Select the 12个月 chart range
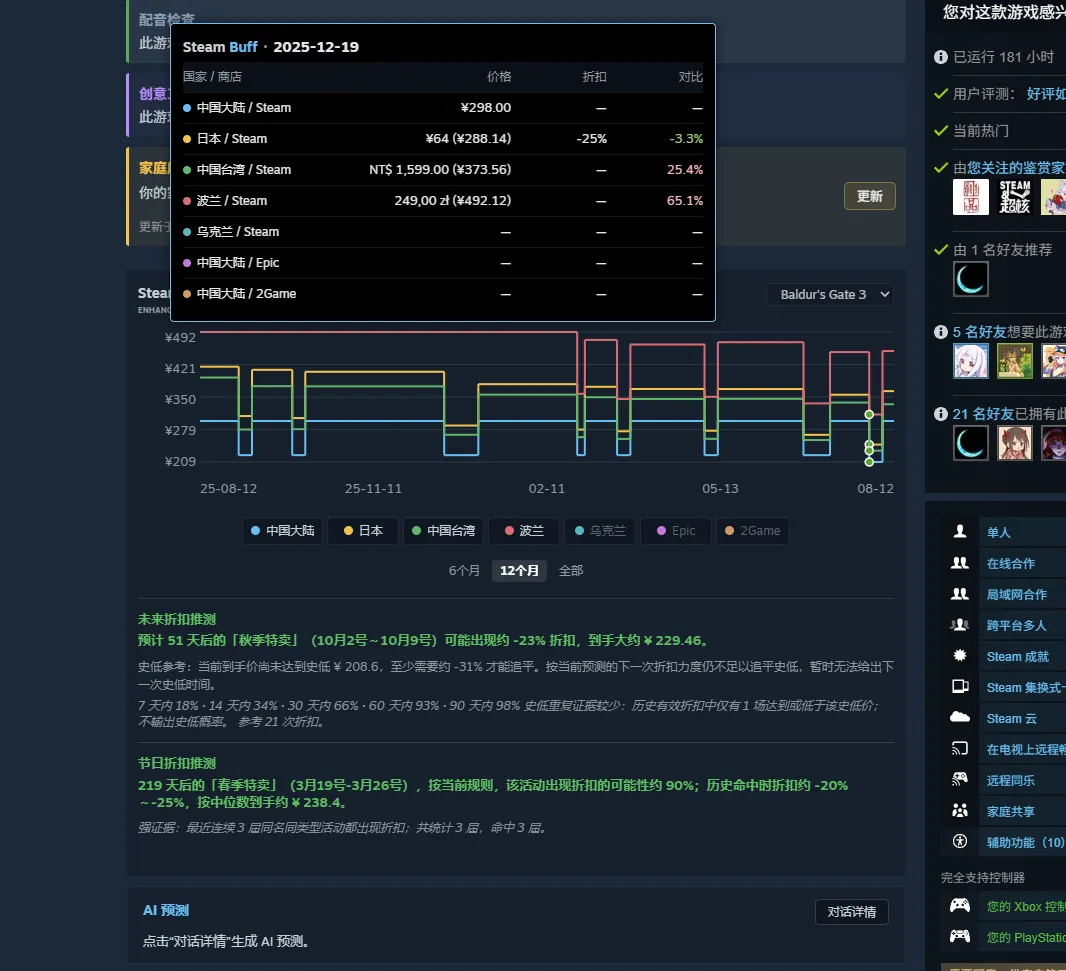 (519, 570)
